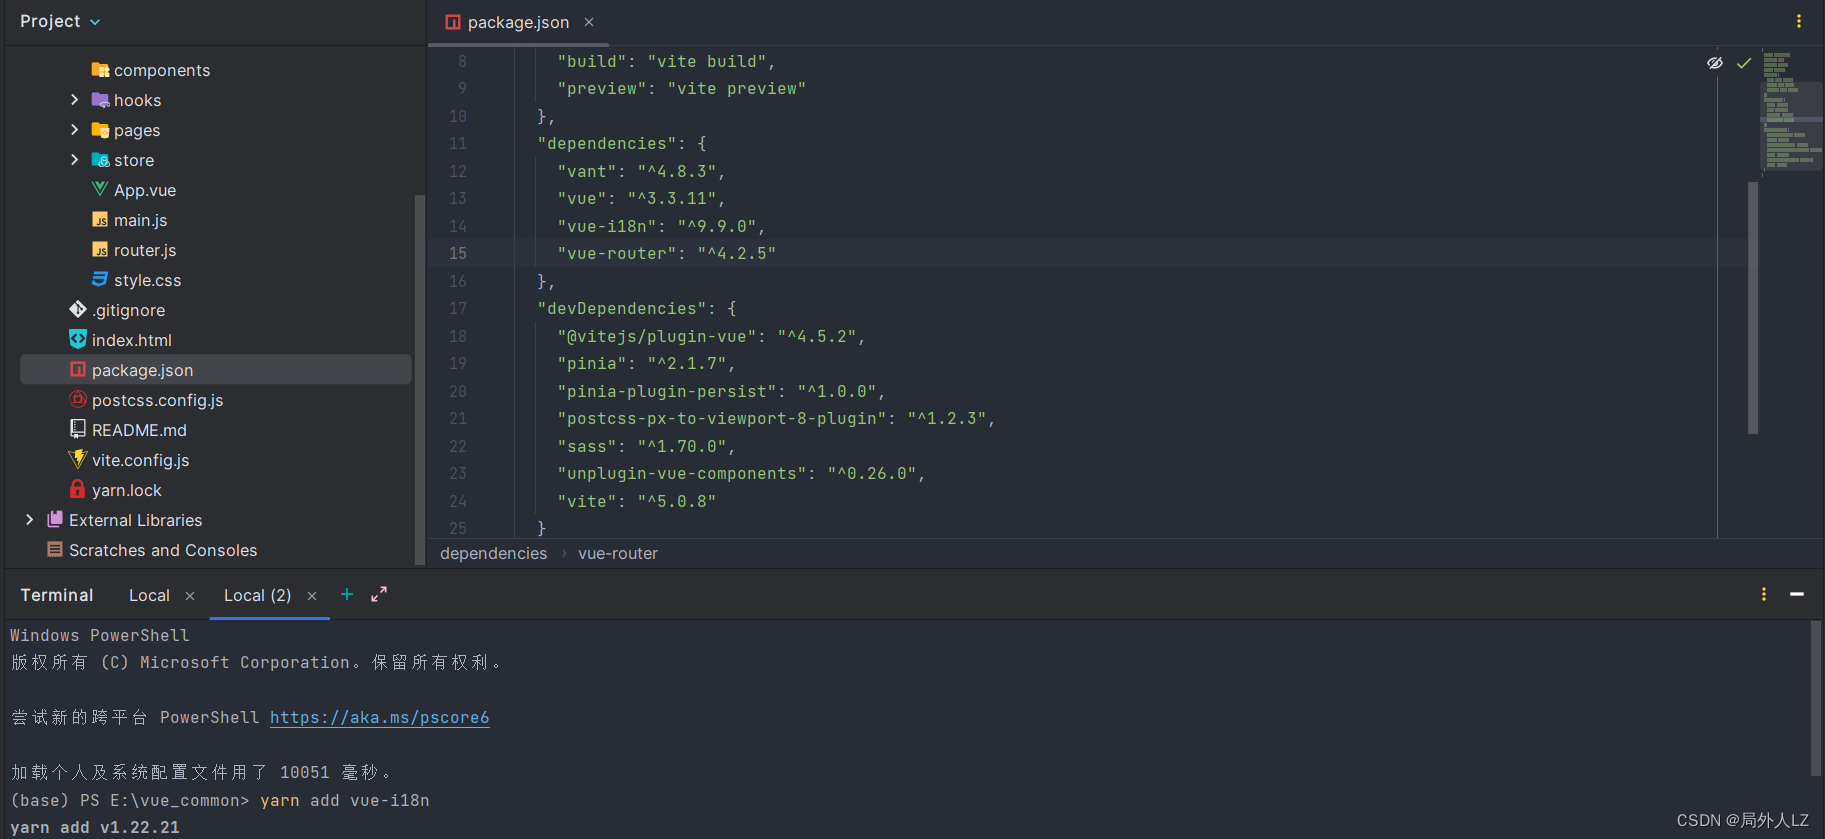Image resolution: width=1825 pixels, height=839 pixels.
Task: Close the Local (2) terminal tab
Action: pyautogui.click(x=312, y=595)
